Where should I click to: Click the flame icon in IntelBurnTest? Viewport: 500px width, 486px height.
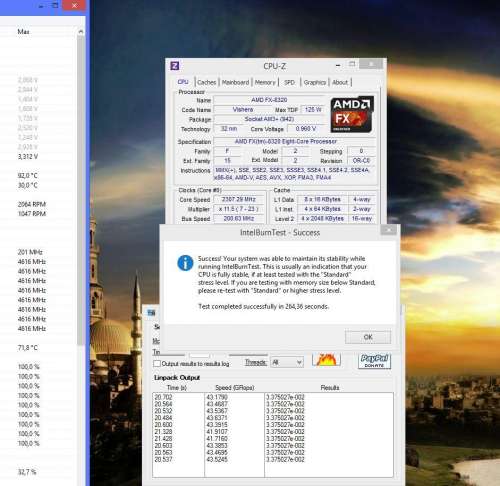click(x=327, y=360)
